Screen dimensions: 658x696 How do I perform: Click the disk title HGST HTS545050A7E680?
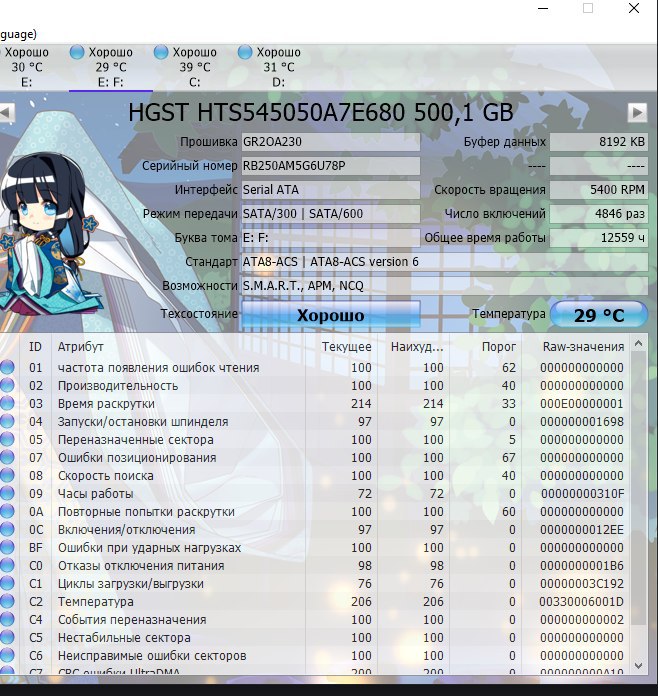click(x=321, y=112)
